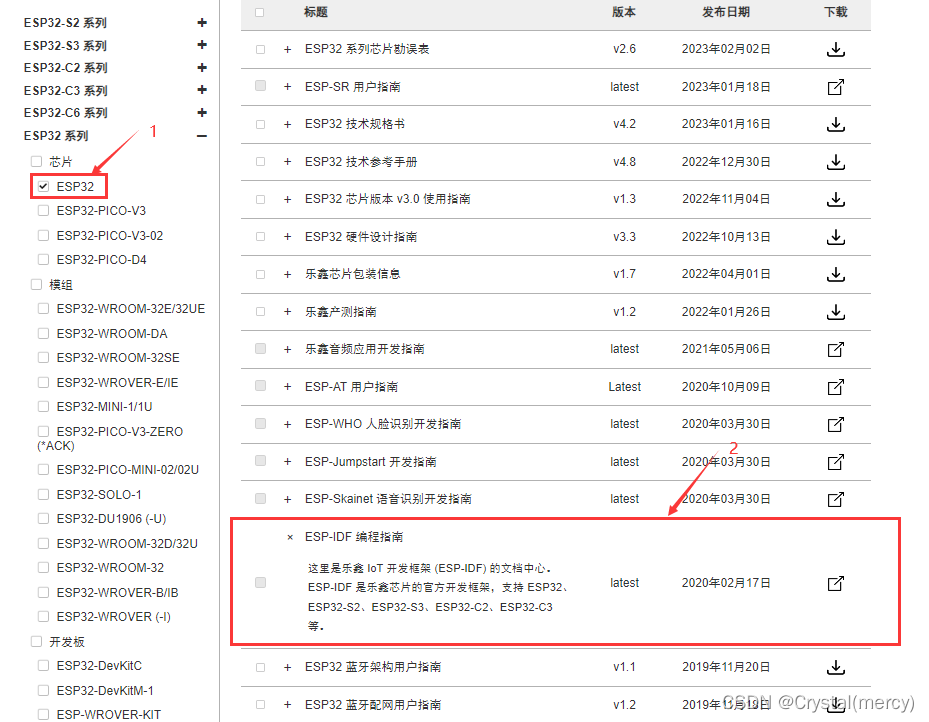Expand details of 乐鑫产测指南 row

point(287,312)
